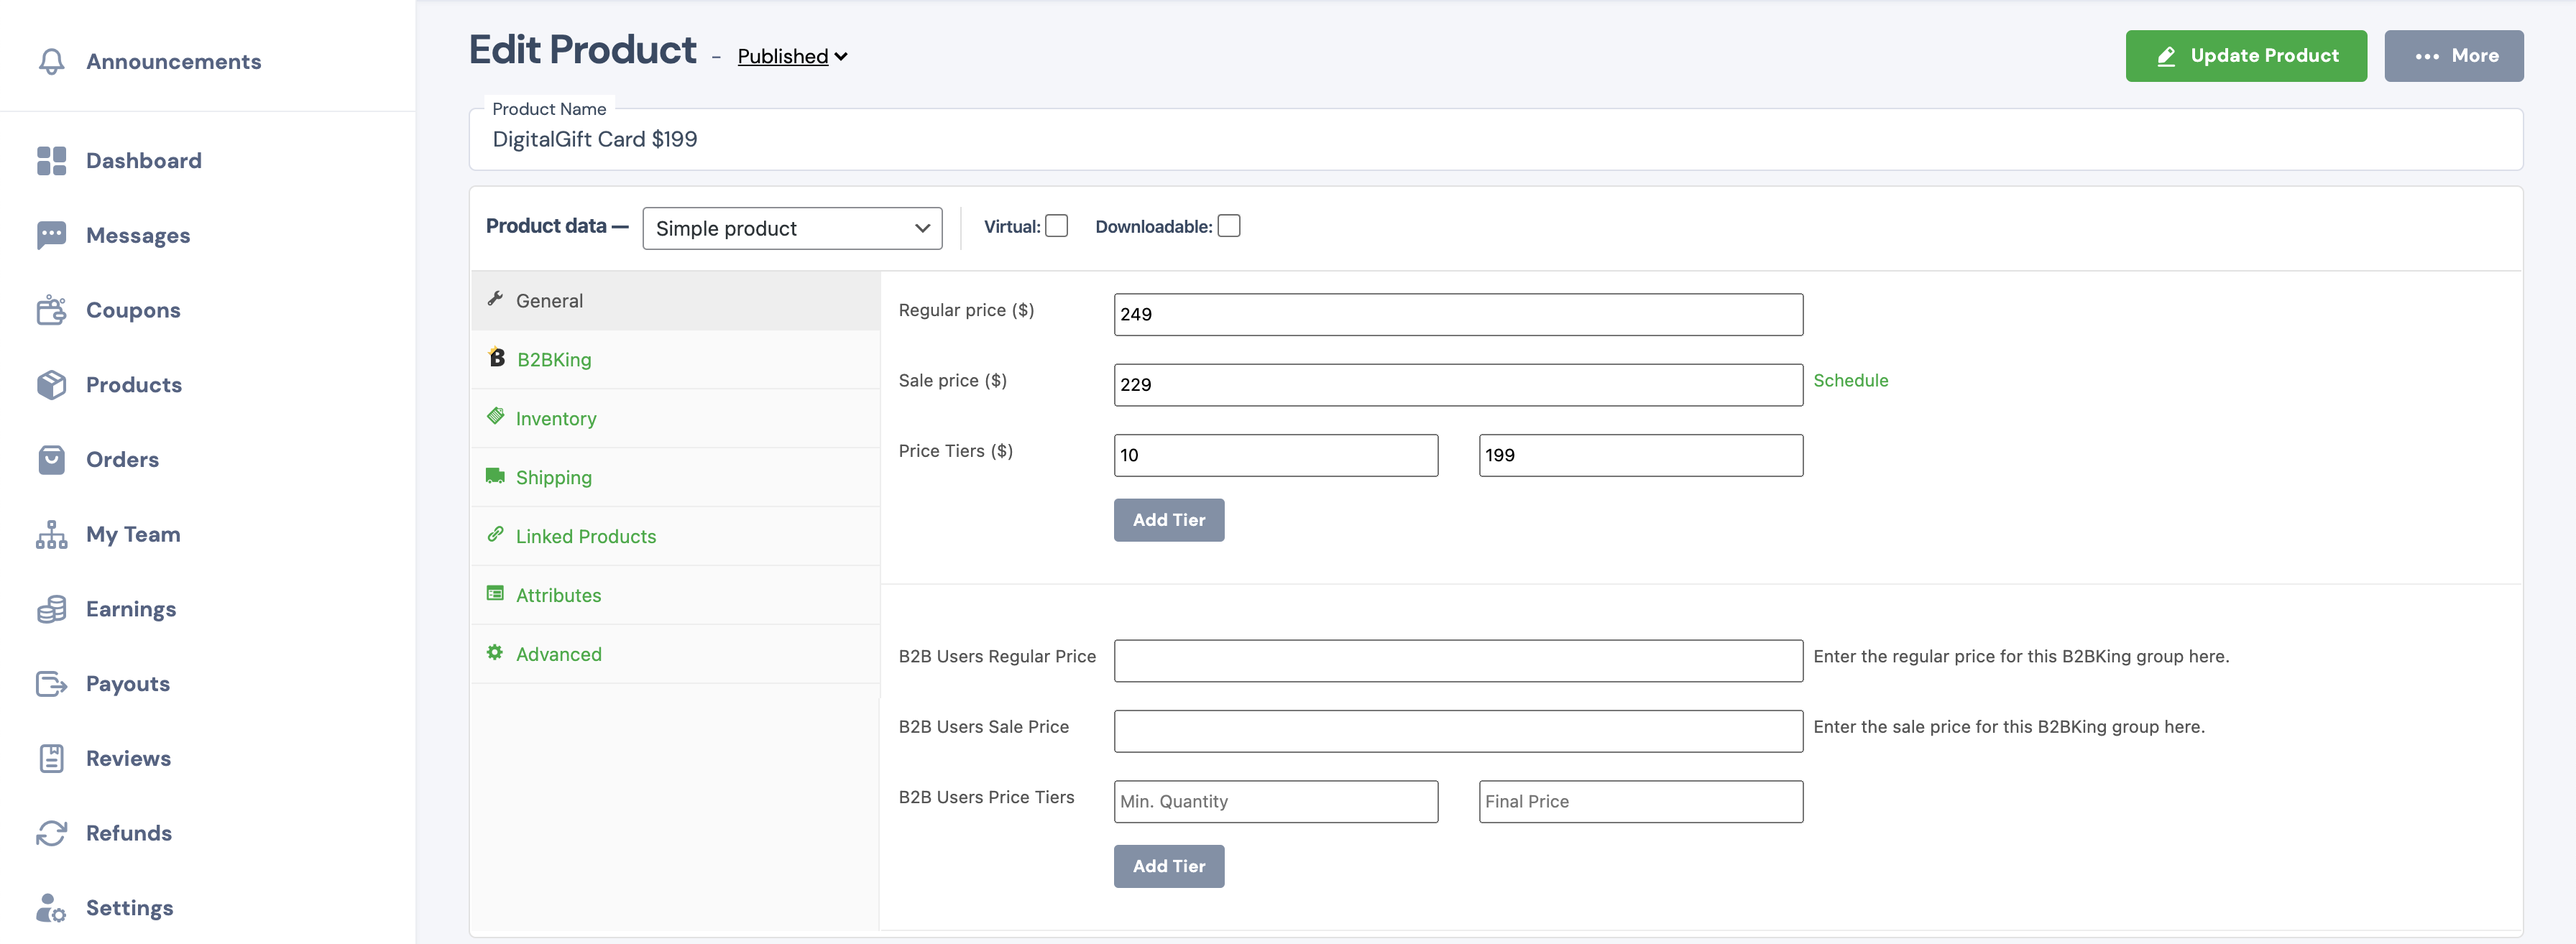Check the Downloadable option

1229,225
